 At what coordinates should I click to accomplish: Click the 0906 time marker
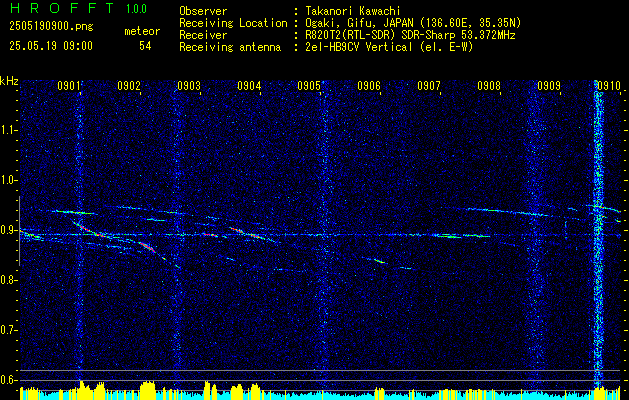coord(369,85)
